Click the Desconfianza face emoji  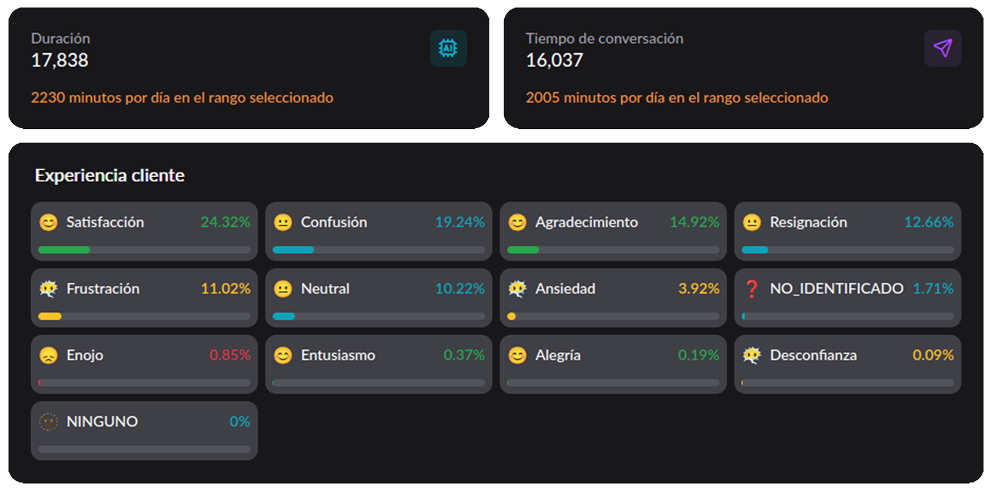click(752, 355)
